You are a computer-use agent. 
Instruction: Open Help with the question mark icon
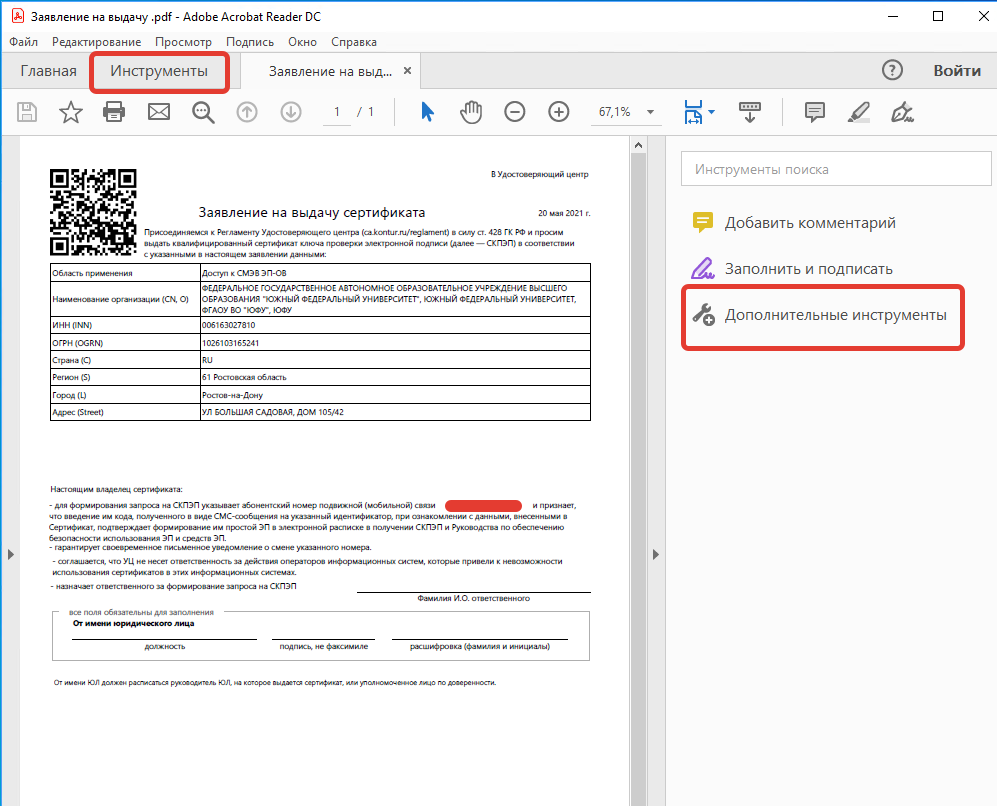point(892,70)
